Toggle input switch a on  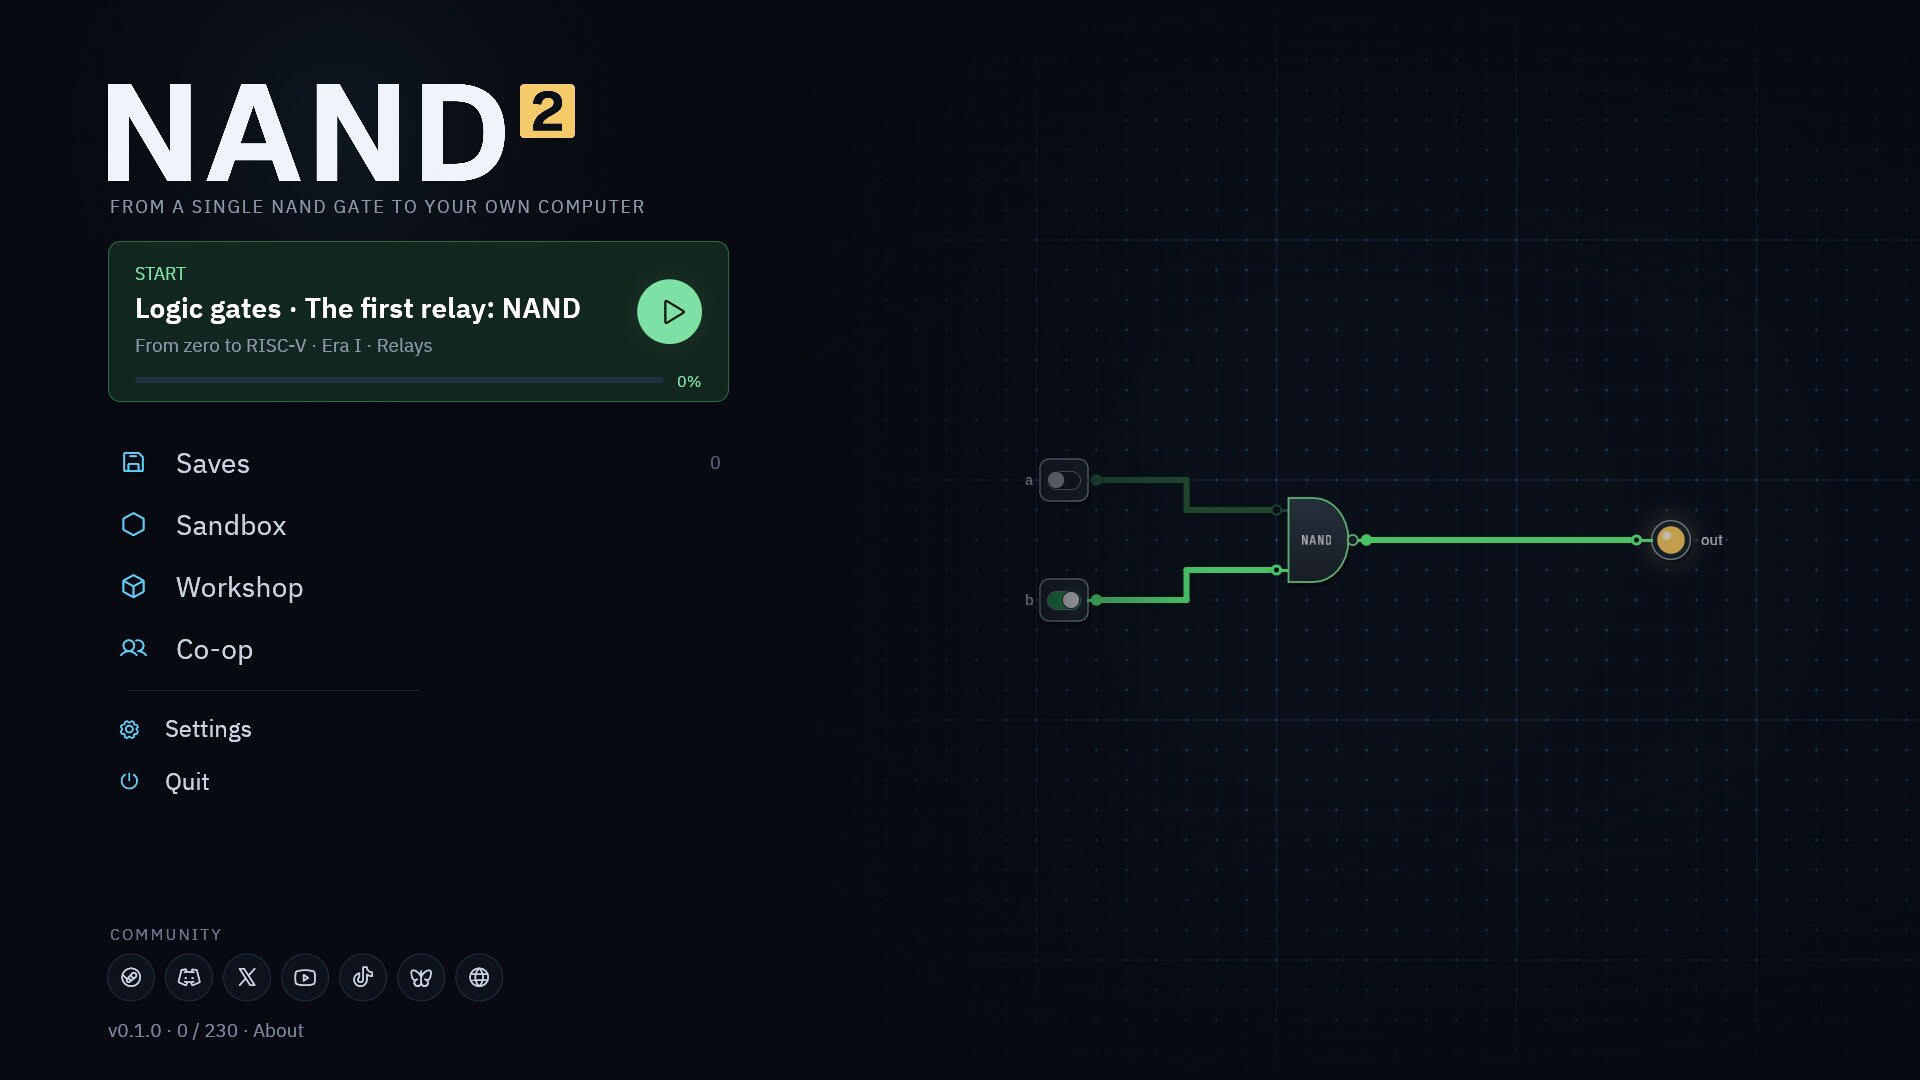pos(1063,480)
